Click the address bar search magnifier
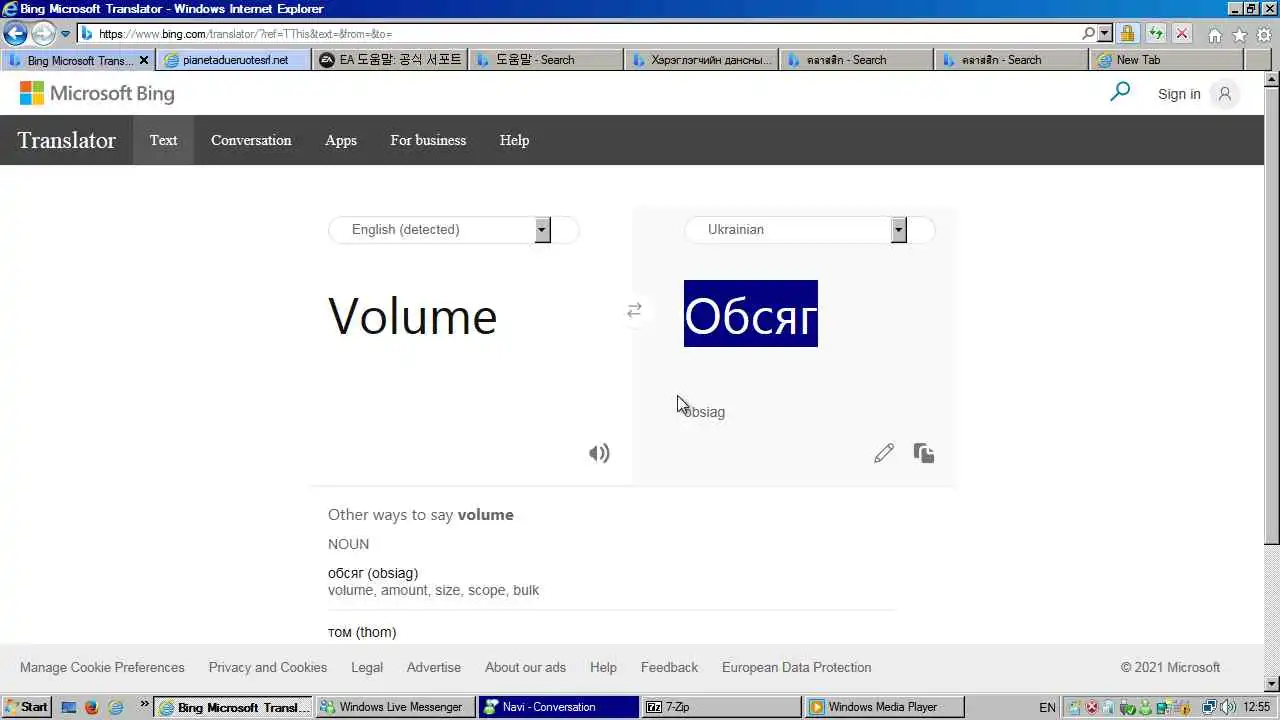Viewport: 1280px width, 720px height. point(1089,33)
